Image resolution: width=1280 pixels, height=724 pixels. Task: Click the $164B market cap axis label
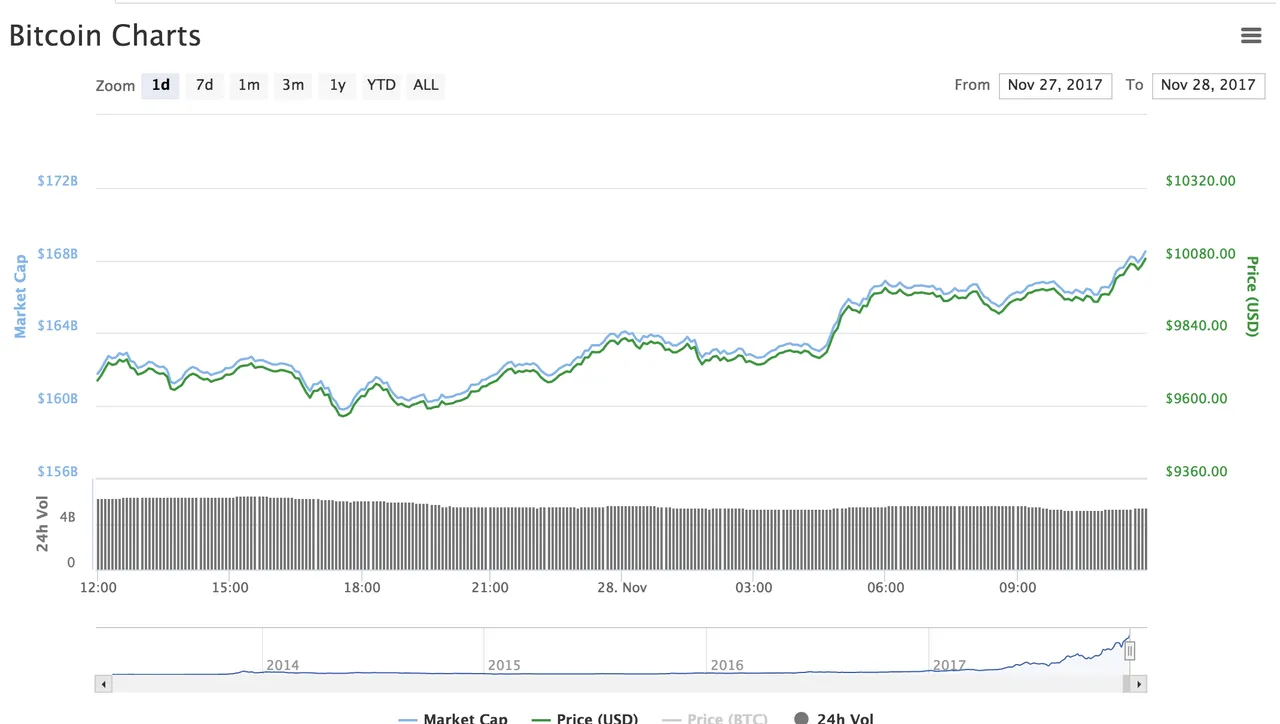[x=58, y=326]
